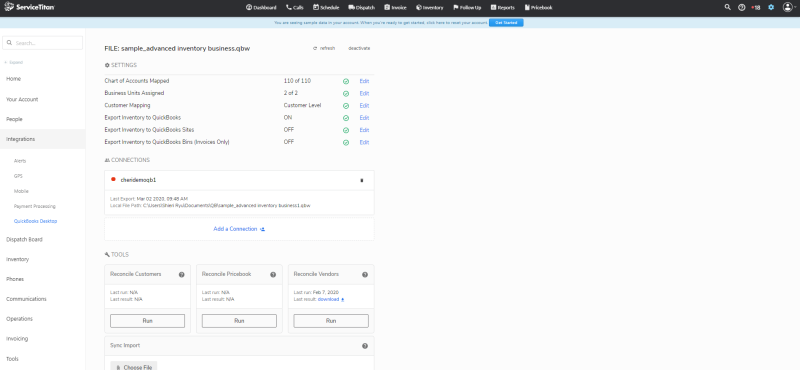This screenshot has height=370, width=800.
Task: Edit Chart of Accounts Mapped setting
Action: pyautogui.click(x=364, y=81)
